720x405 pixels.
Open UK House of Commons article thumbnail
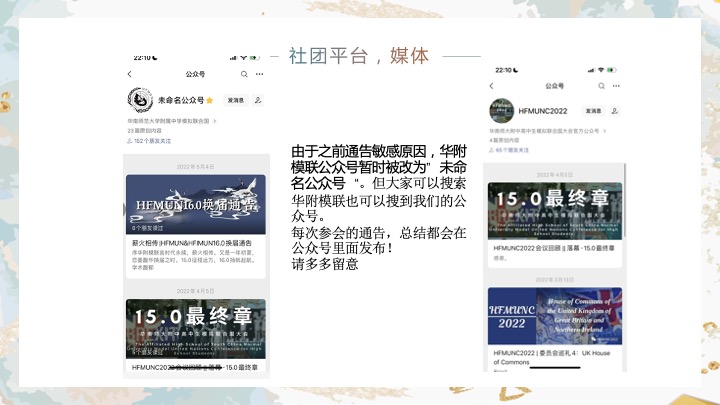click(555, 315)
